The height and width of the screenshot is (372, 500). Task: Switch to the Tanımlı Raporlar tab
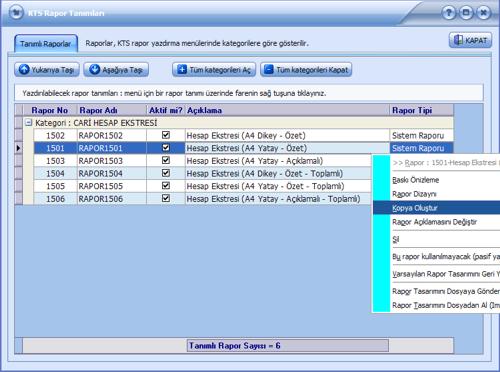click(46, 44)
